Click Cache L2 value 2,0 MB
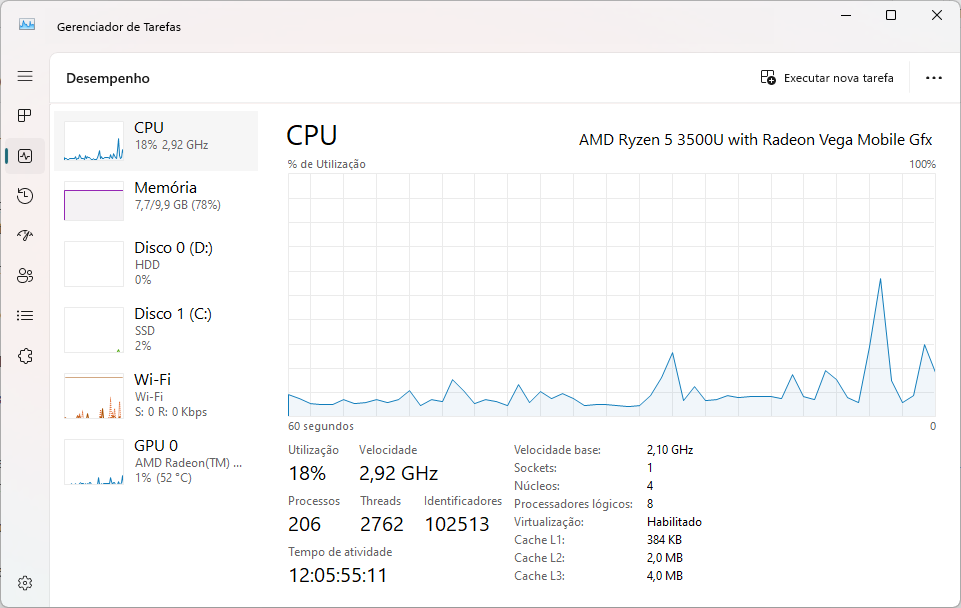Image resolution: width=961 pixels, height=608 pixels. 665,558
